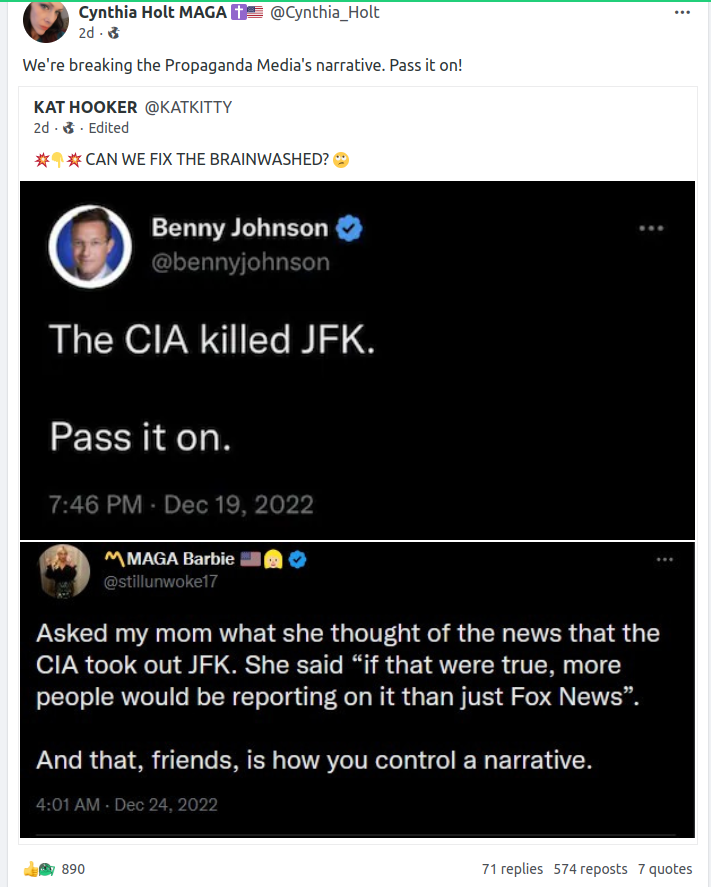This screenshot has width=711, height=887.
Task: Open the ellipsis on Benny Johnson's tweet
Action: click(651, 228)
